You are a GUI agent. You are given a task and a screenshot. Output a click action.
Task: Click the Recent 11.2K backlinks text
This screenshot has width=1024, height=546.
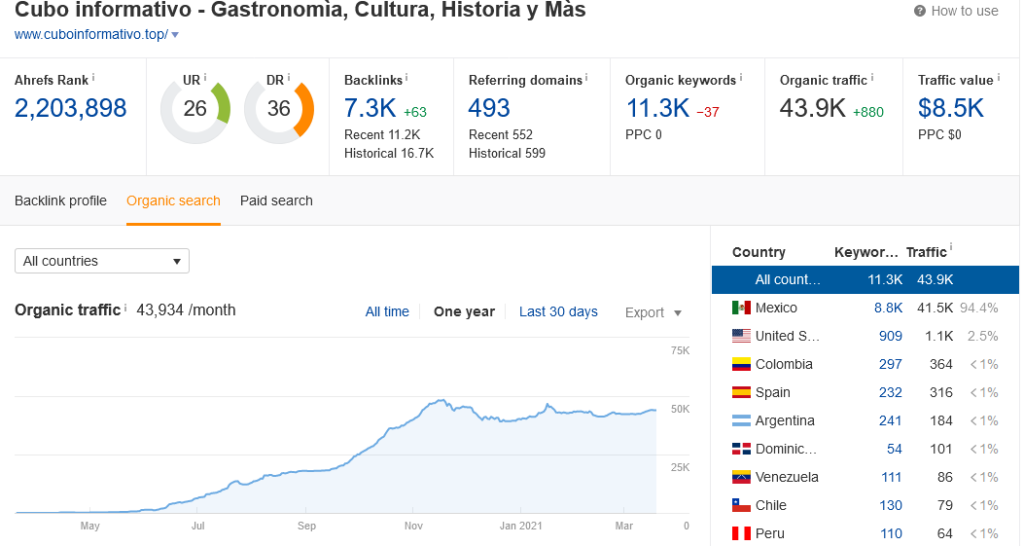point(382,135)
